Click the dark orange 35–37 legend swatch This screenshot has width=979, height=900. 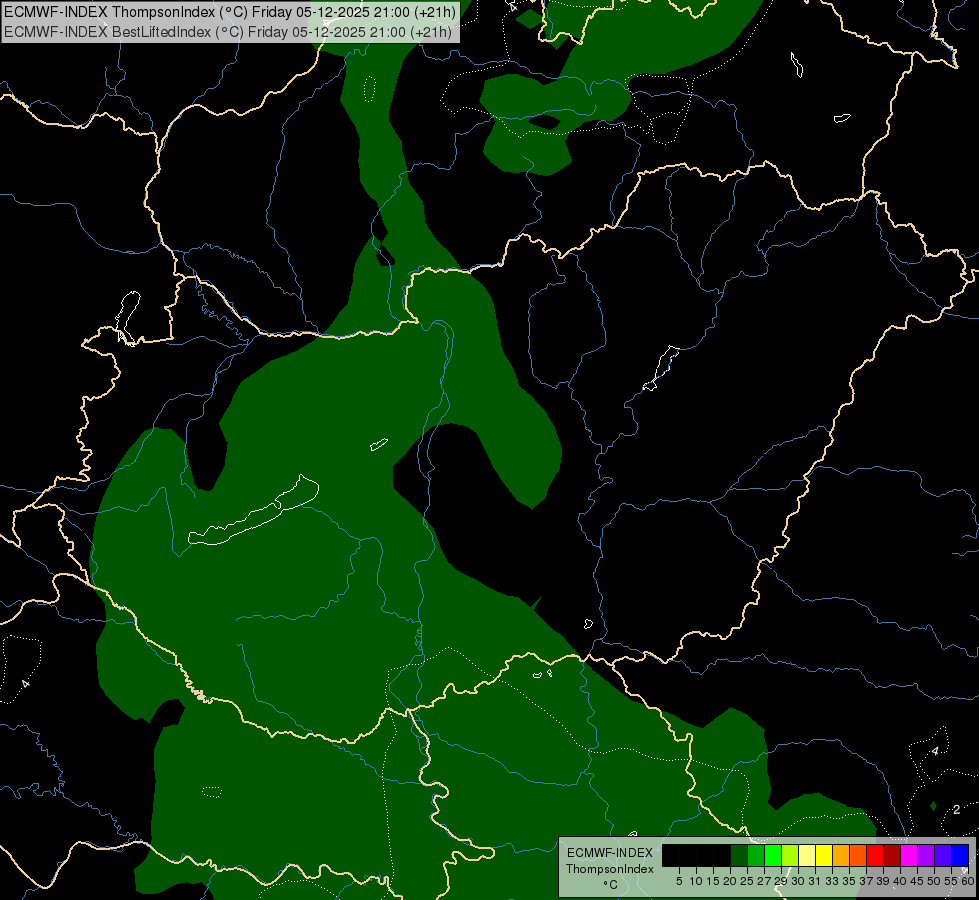(858, 855)
